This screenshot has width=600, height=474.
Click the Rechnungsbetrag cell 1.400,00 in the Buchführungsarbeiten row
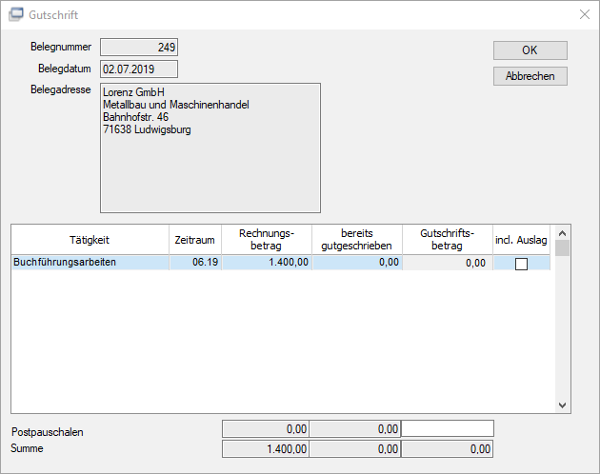click(267, 262)
